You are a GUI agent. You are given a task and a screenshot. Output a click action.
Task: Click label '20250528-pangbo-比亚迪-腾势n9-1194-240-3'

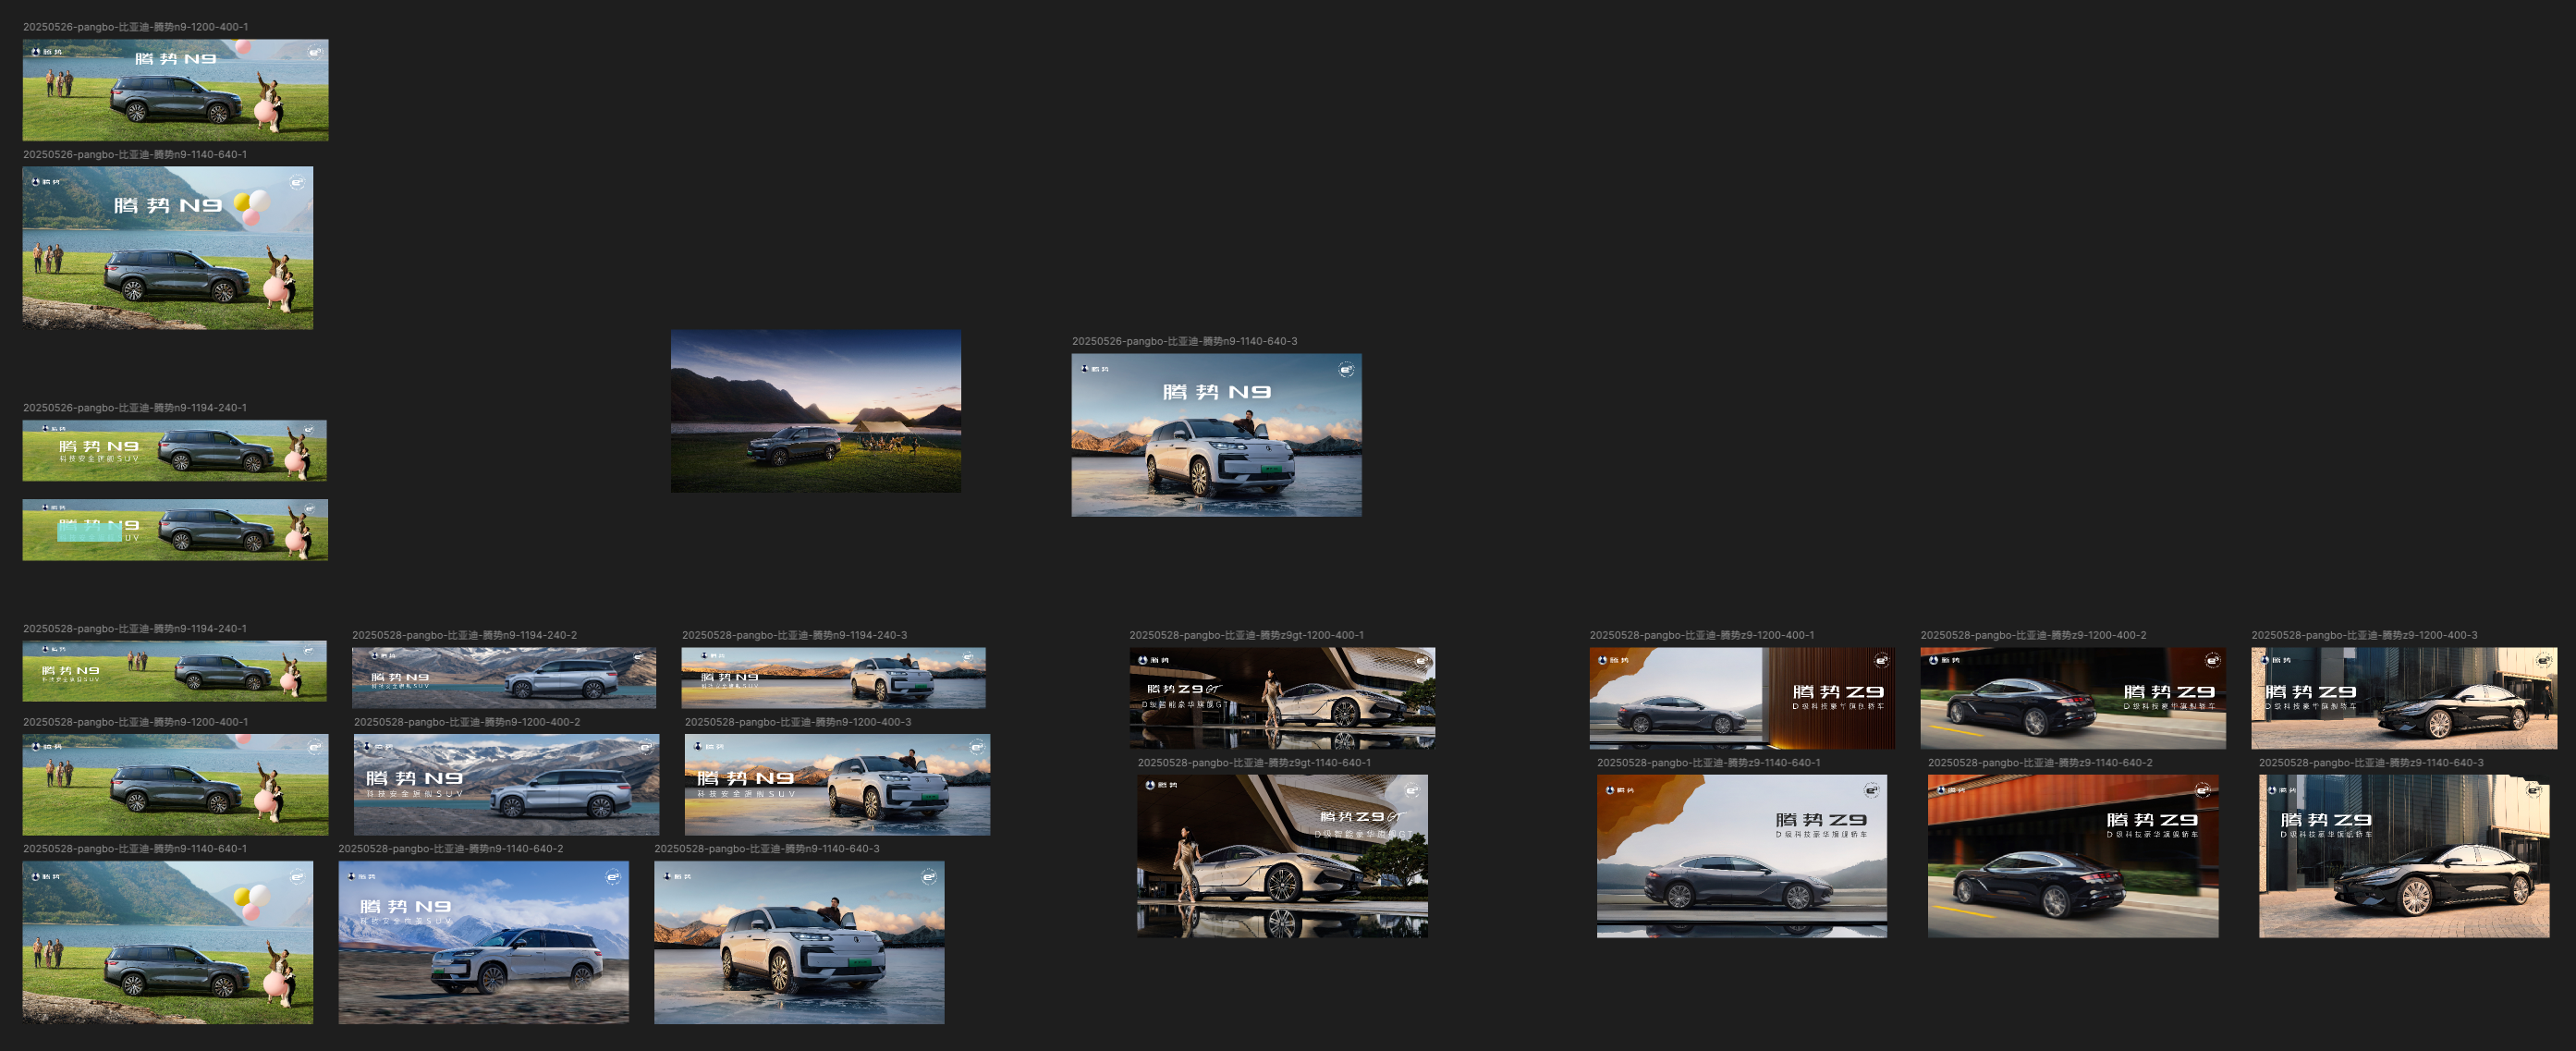[x=795, y=635]
